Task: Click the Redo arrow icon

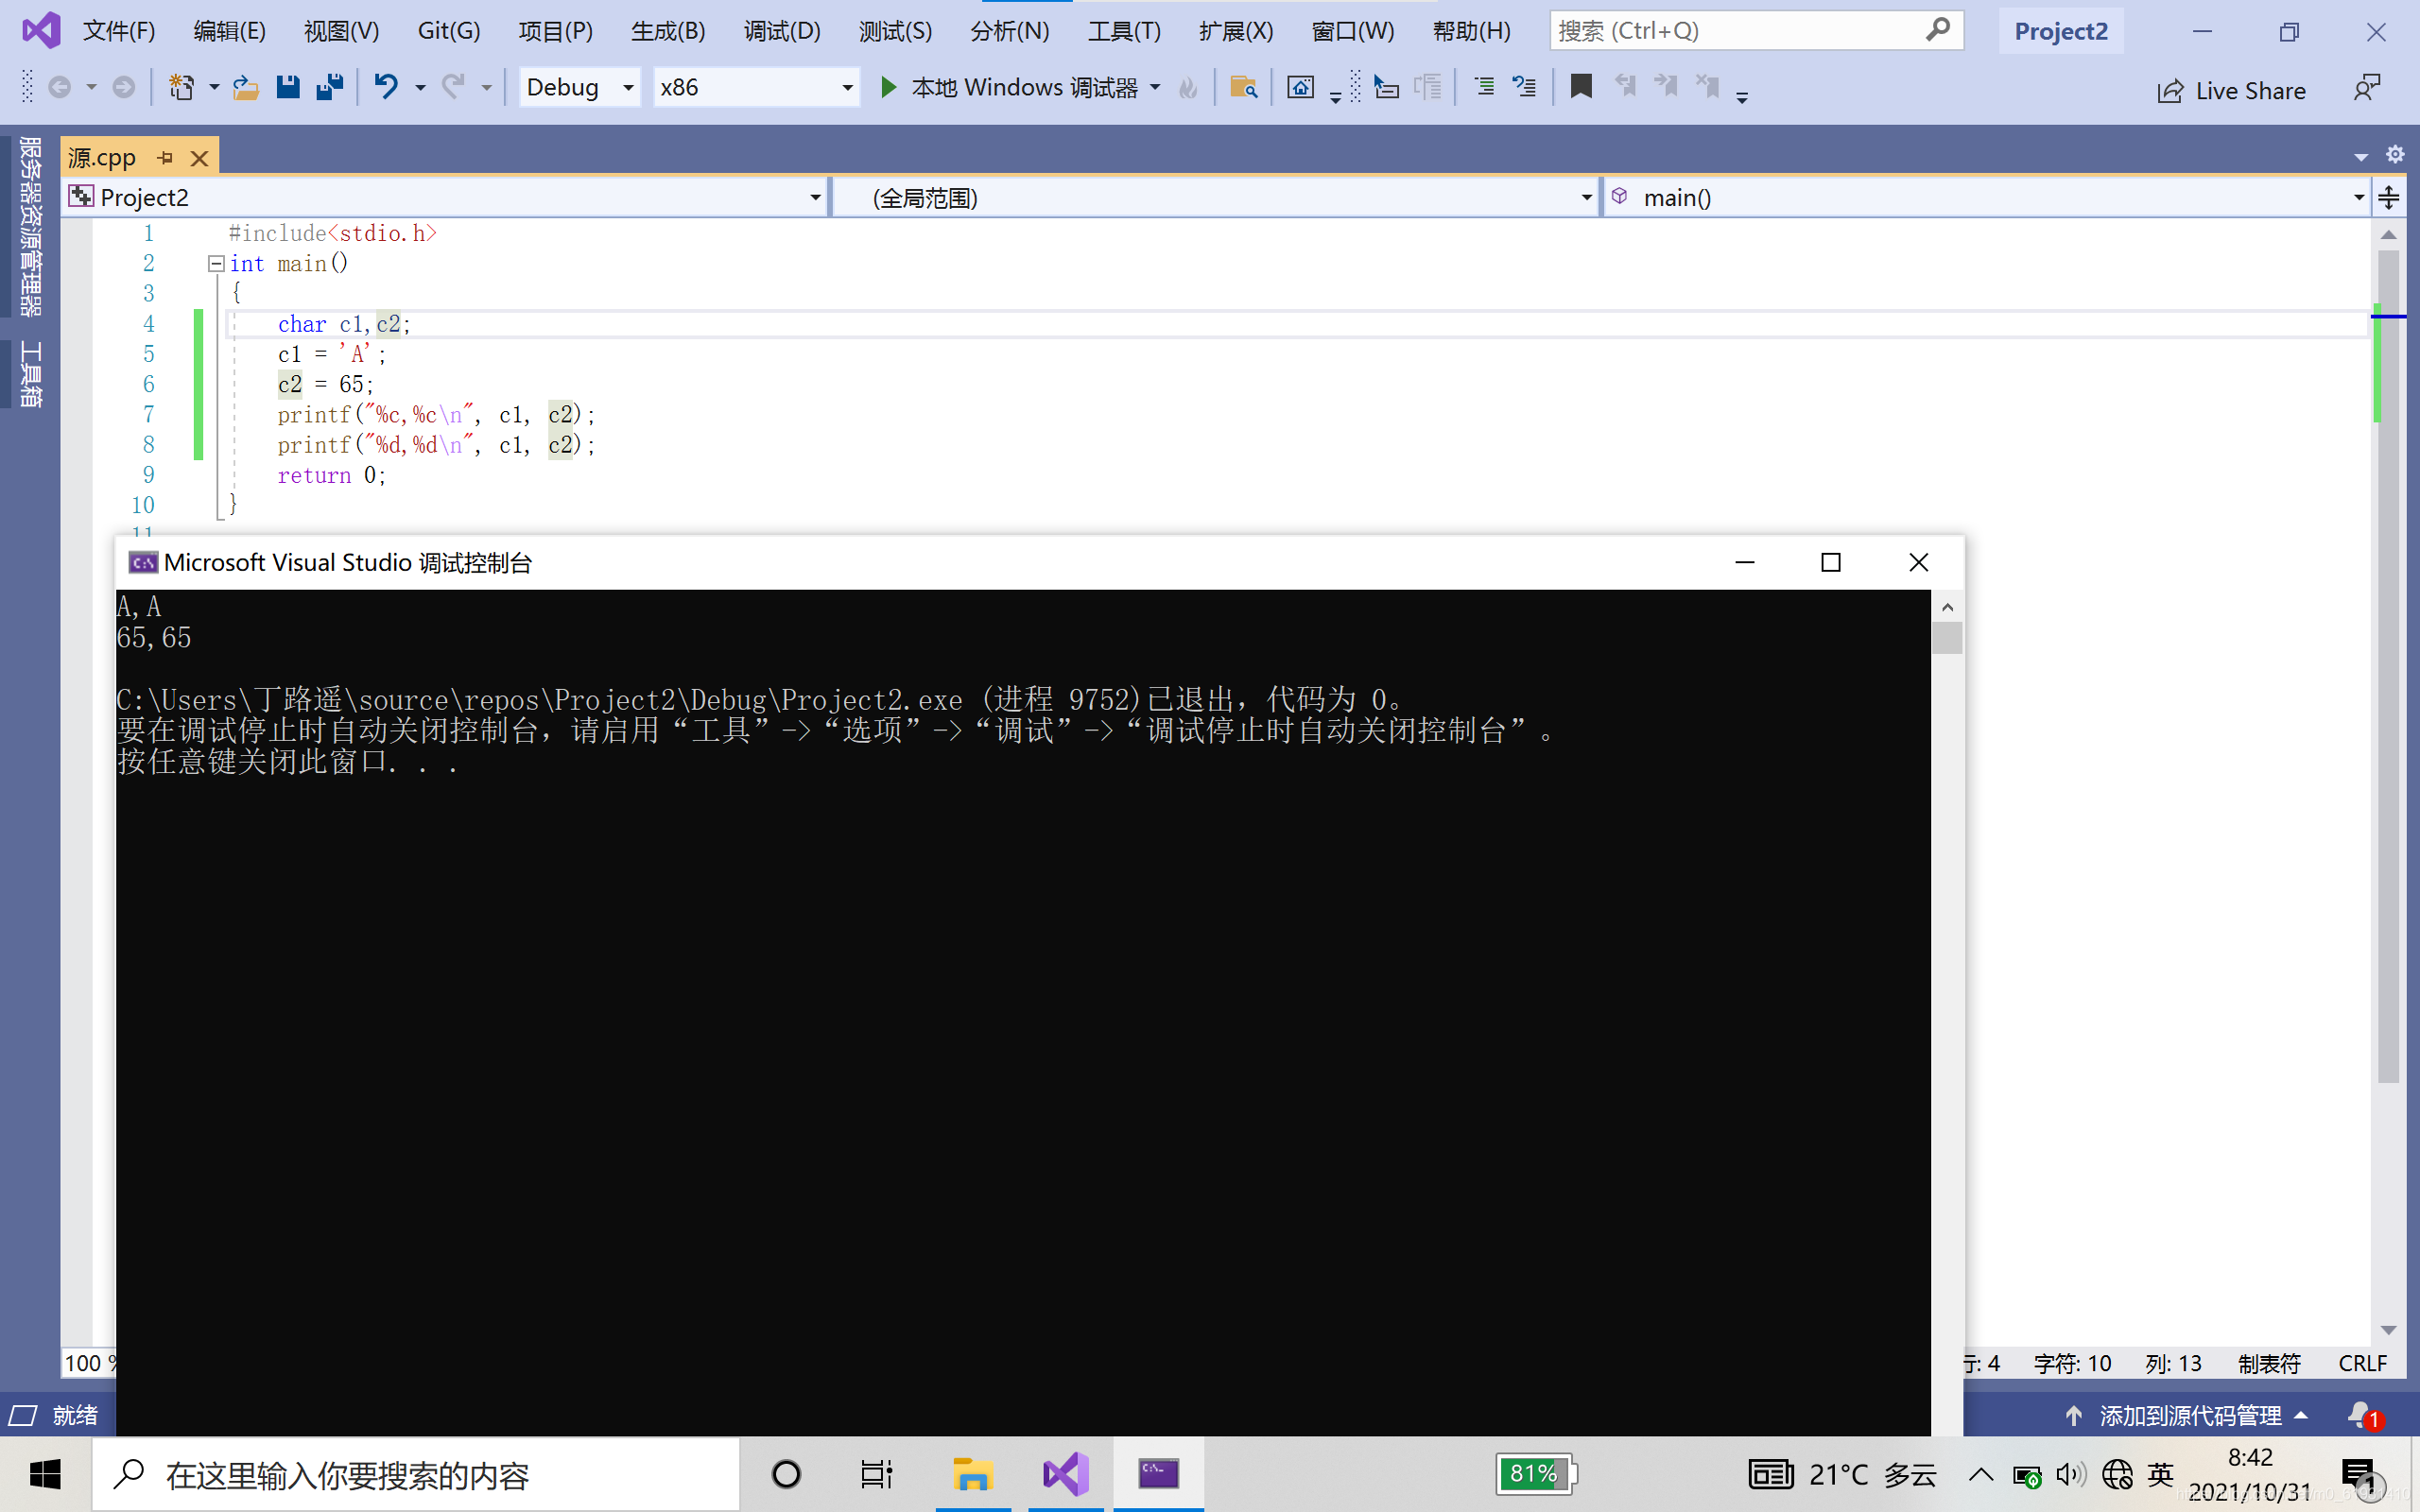Action: (454, 87)
